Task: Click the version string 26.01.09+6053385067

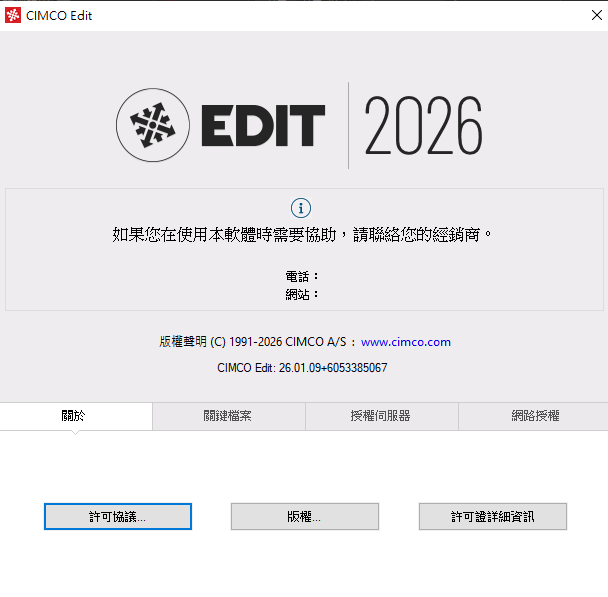Action: pyautogui.click(x=333, y=368)
